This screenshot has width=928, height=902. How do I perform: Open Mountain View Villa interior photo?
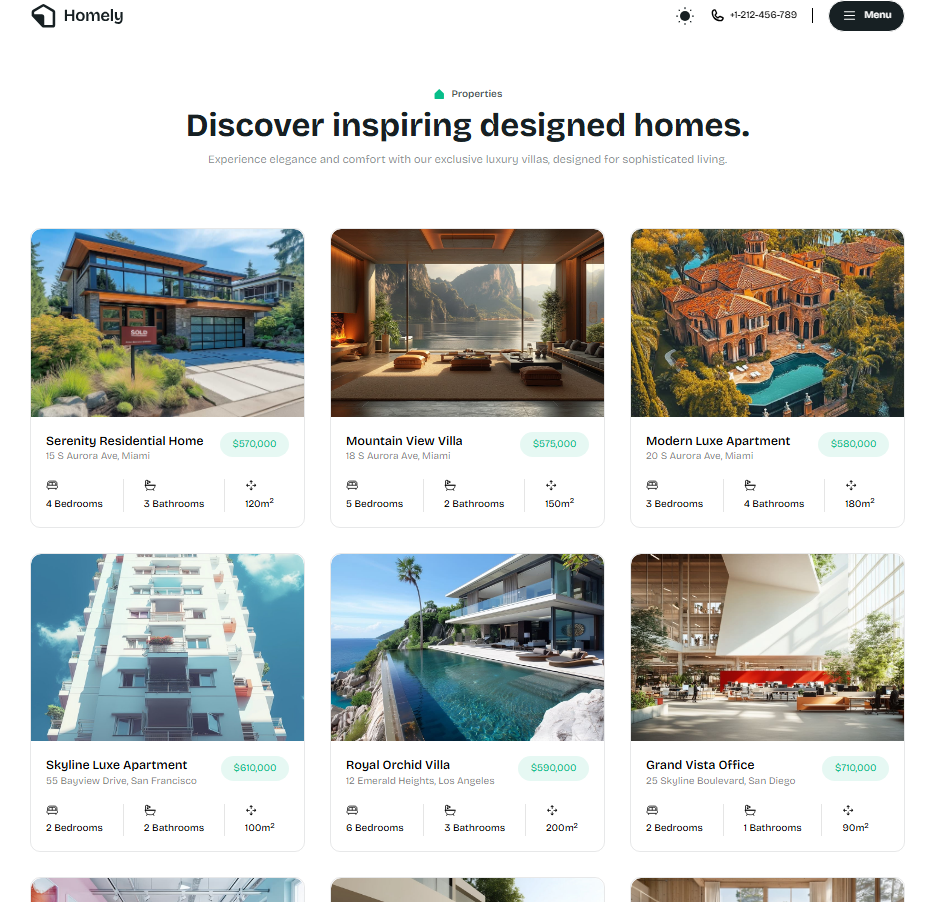pyautogui.click(x=467, y=323)
